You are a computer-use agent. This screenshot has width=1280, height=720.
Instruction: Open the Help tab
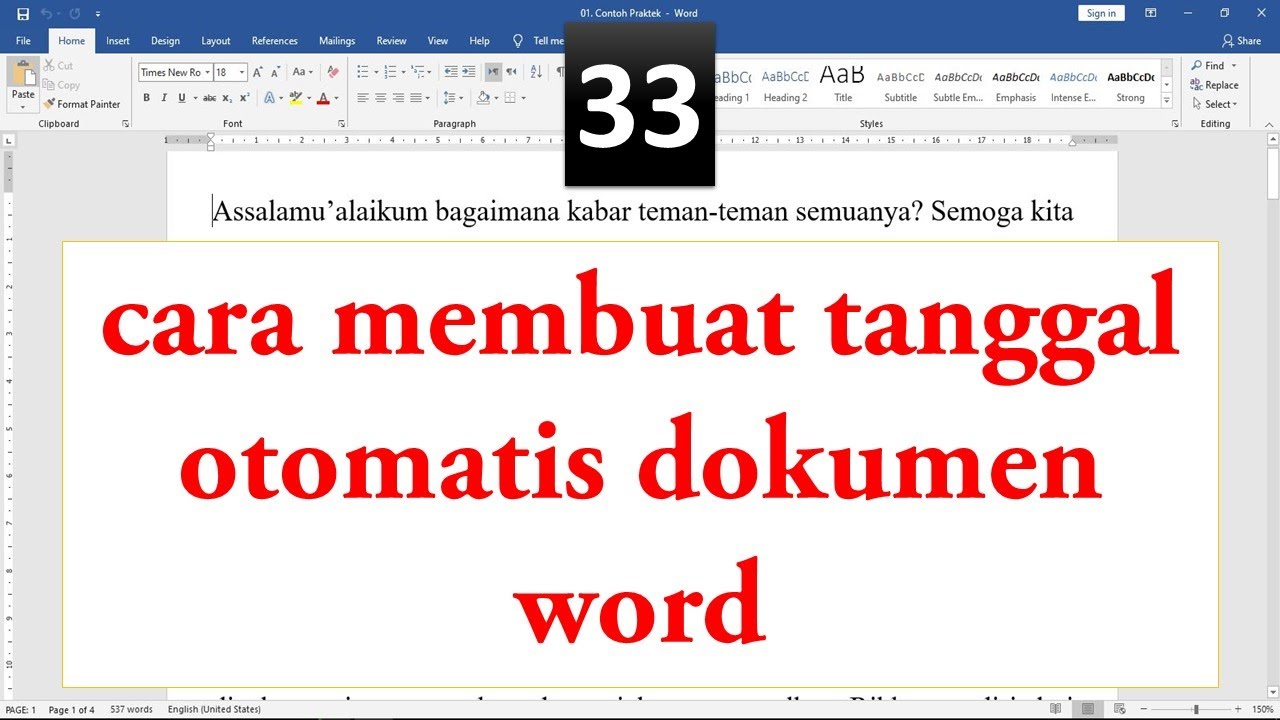point(479,41)
